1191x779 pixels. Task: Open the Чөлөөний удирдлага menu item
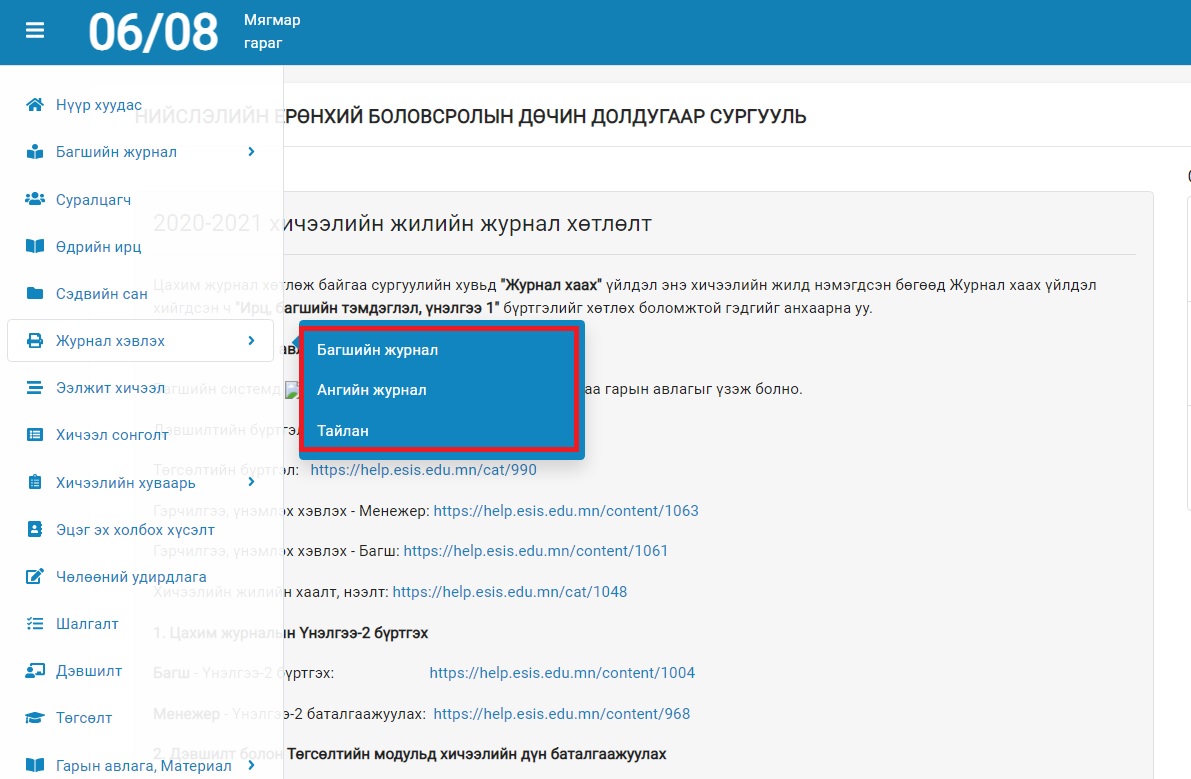[131, 577]
